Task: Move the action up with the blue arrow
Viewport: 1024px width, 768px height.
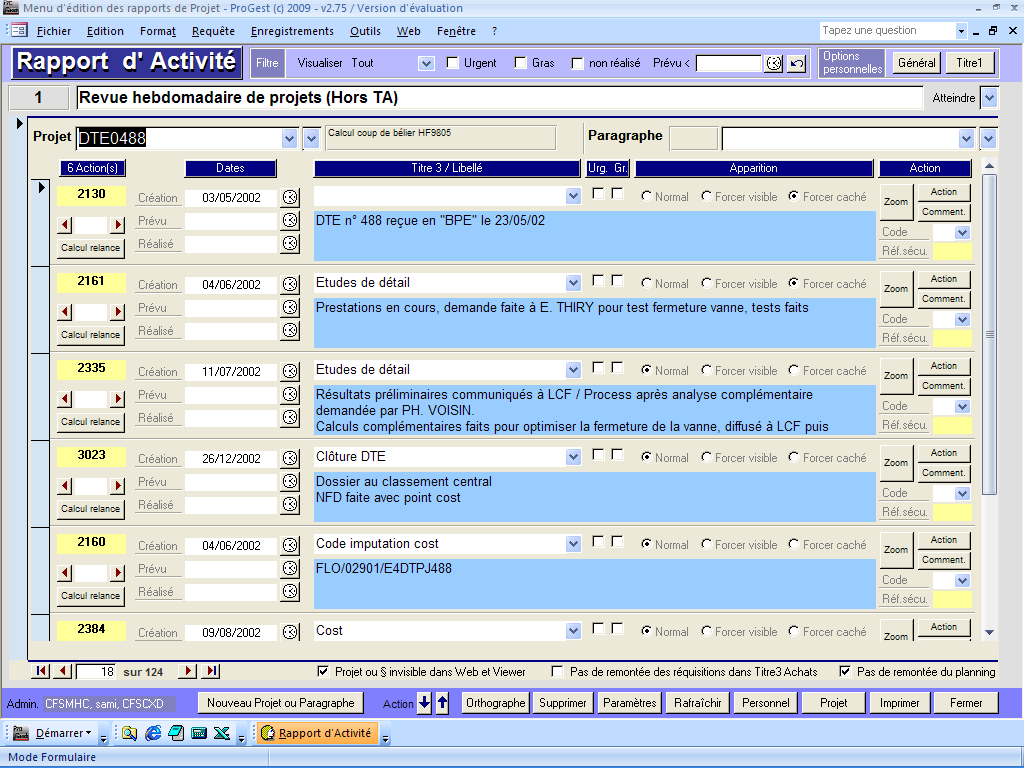Action: pyautogui.click(x=442, y=703)
